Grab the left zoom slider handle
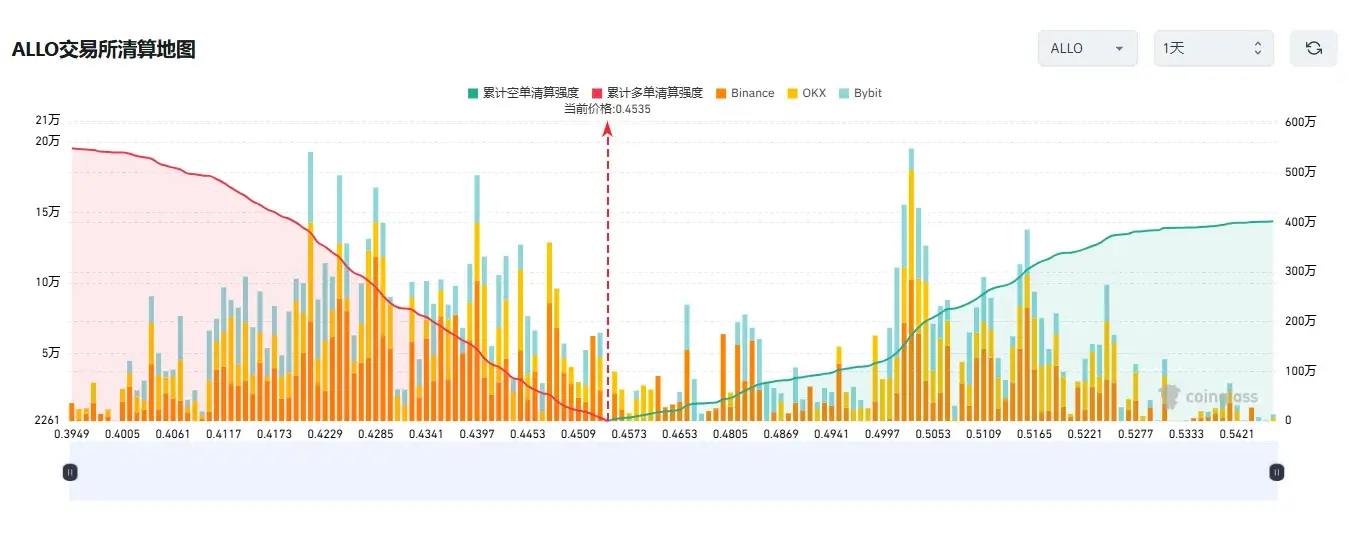This screenshot has width=1350, height=543. [x=70, y=471]
